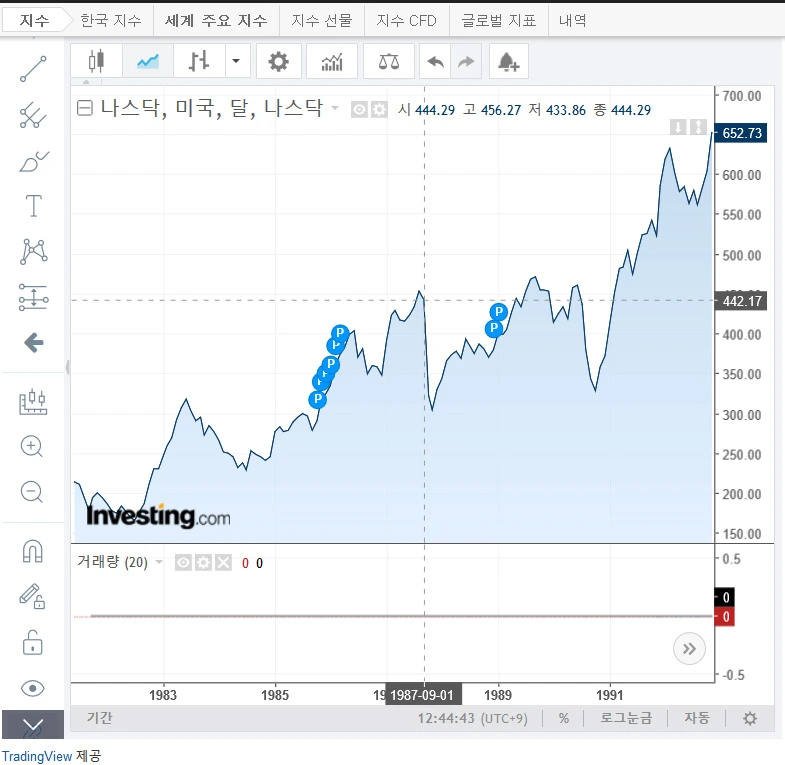Screen dimensions: 785x765
Task: Select the trend line drawing tool
Action: pos(33,69)
